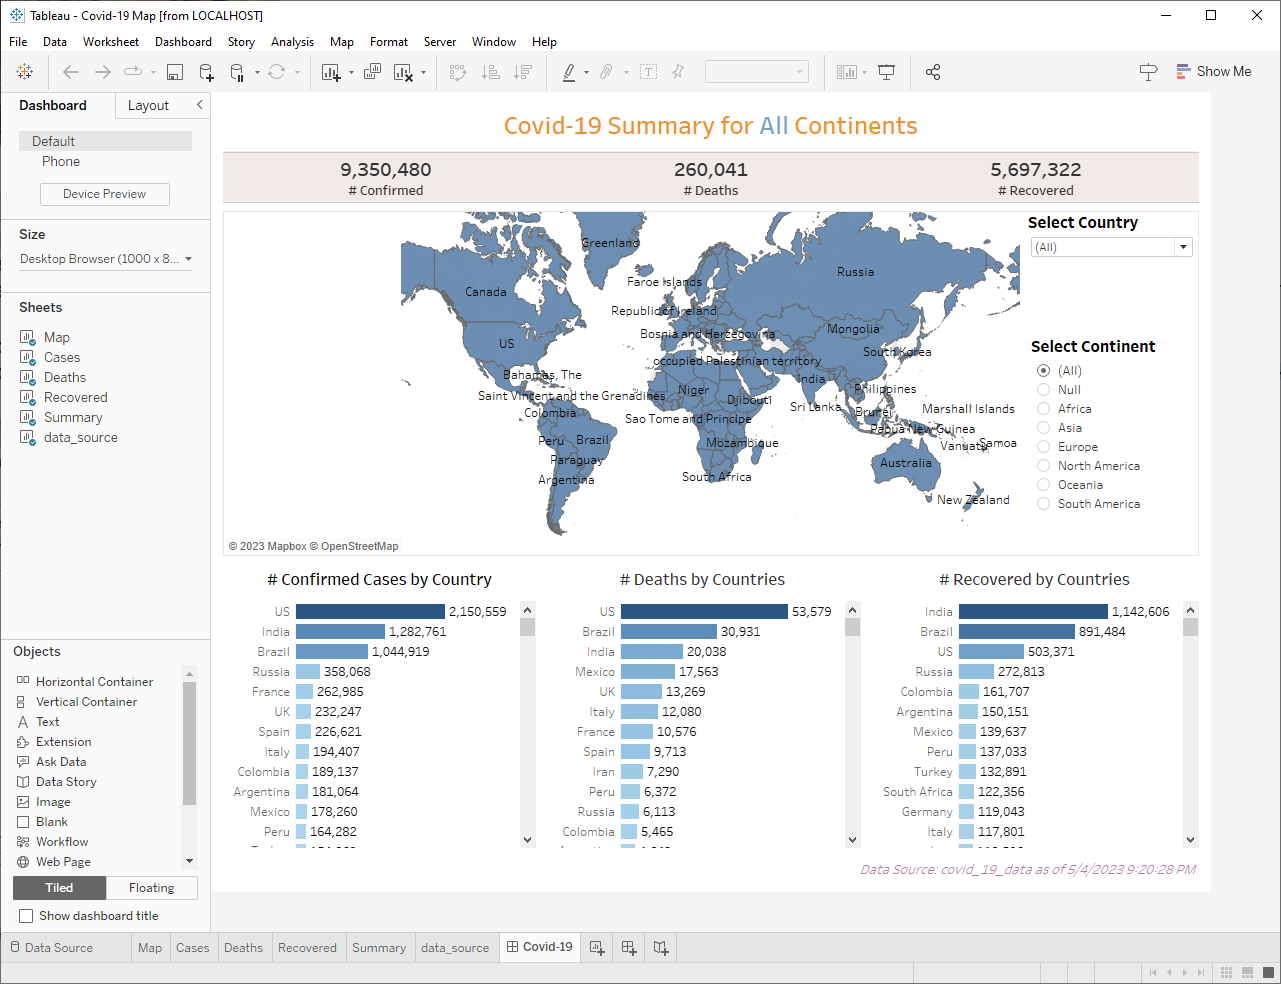Open the Analysis menu

292,42
